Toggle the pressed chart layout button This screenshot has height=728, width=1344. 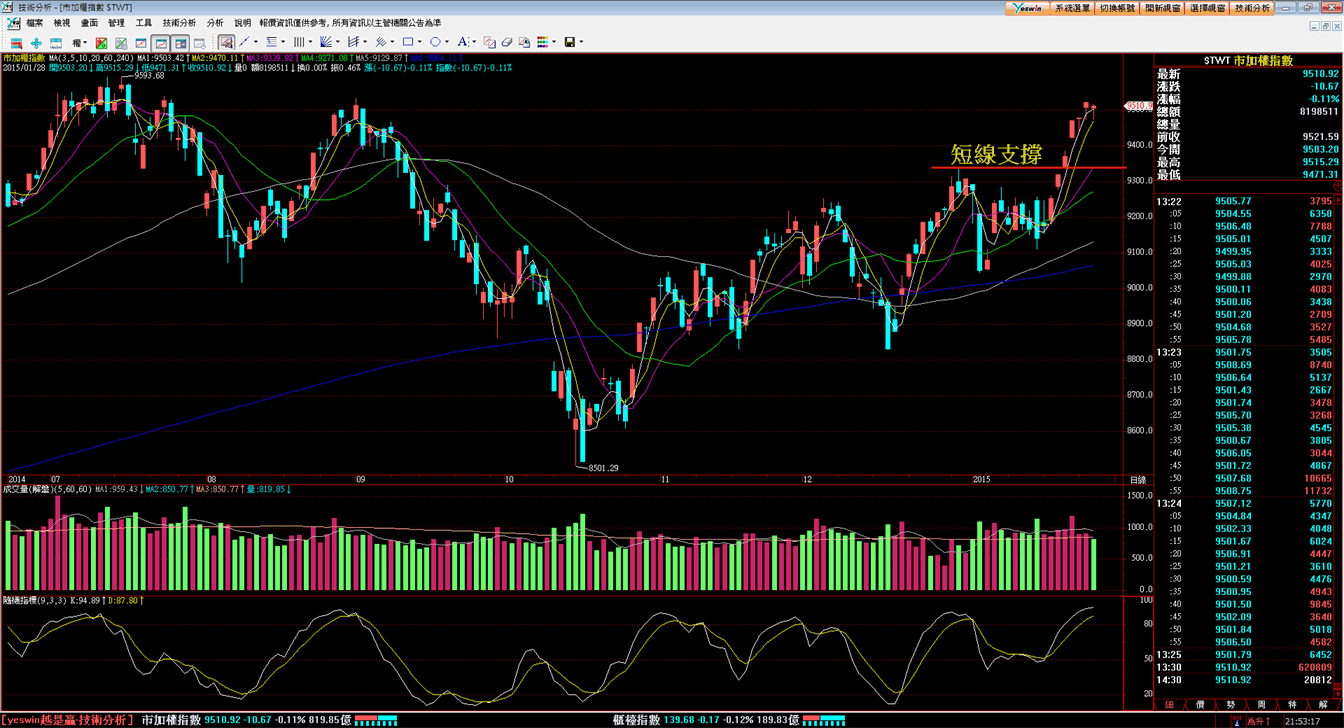tap(161, 42)
